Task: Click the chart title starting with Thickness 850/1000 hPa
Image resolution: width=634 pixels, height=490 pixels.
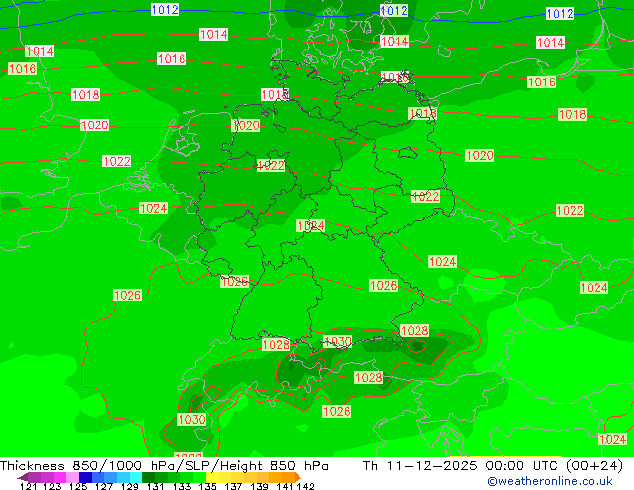Action: coord(164,466)
